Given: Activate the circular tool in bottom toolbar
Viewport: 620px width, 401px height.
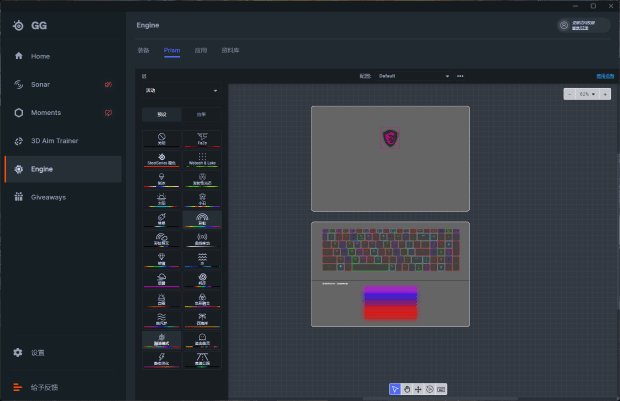Looking at the screenshot, I should [430, 389].
